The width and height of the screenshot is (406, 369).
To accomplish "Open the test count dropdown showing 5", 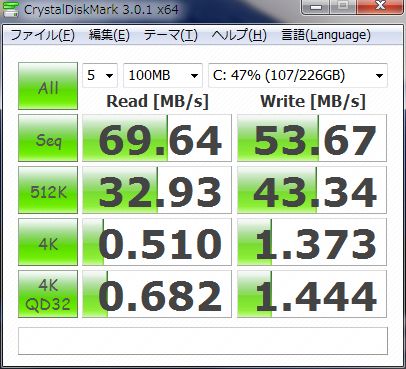I will point(100,75).
